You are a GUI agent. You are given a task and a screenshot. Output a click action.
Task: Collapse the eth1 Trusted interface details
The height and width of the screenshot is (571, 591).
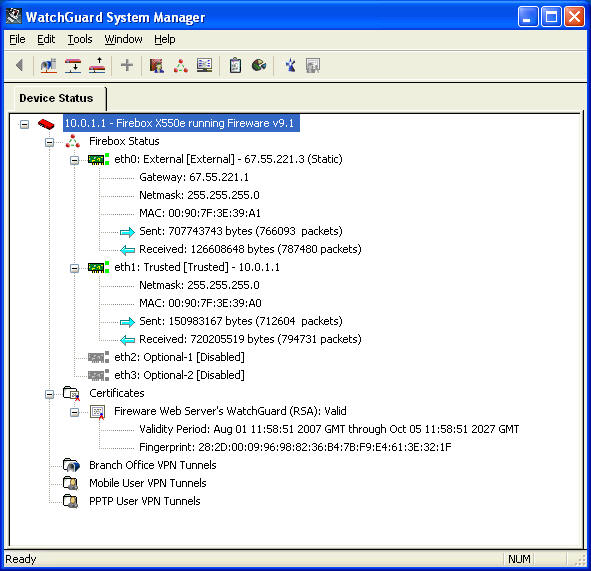pos(75,268)
